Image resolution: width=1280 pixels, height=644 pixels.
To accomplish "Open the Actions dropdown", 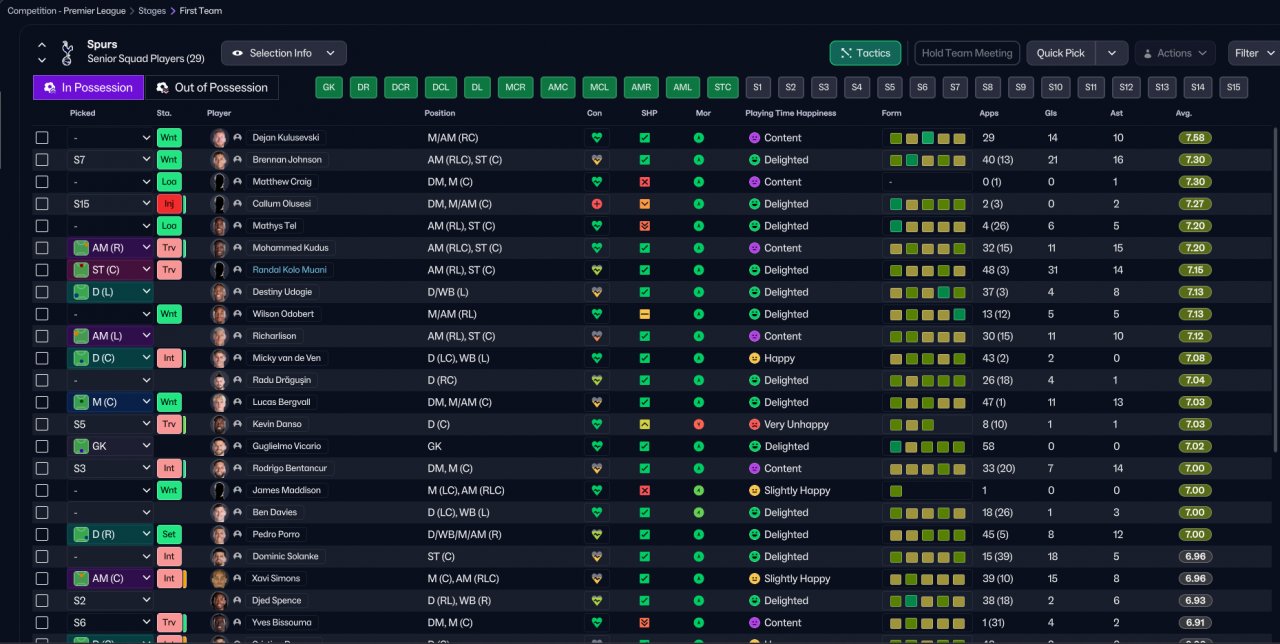I will click(1175, 53).
